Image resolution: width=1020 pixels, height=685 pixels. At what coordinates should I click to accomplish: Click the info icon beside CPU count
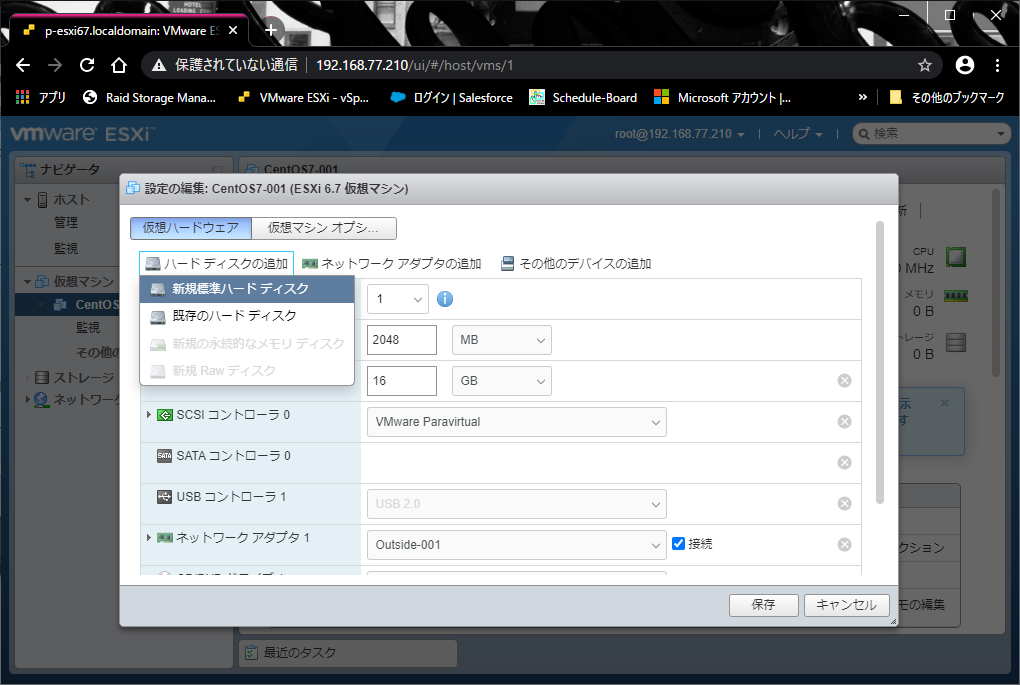(x=445, y=299)
